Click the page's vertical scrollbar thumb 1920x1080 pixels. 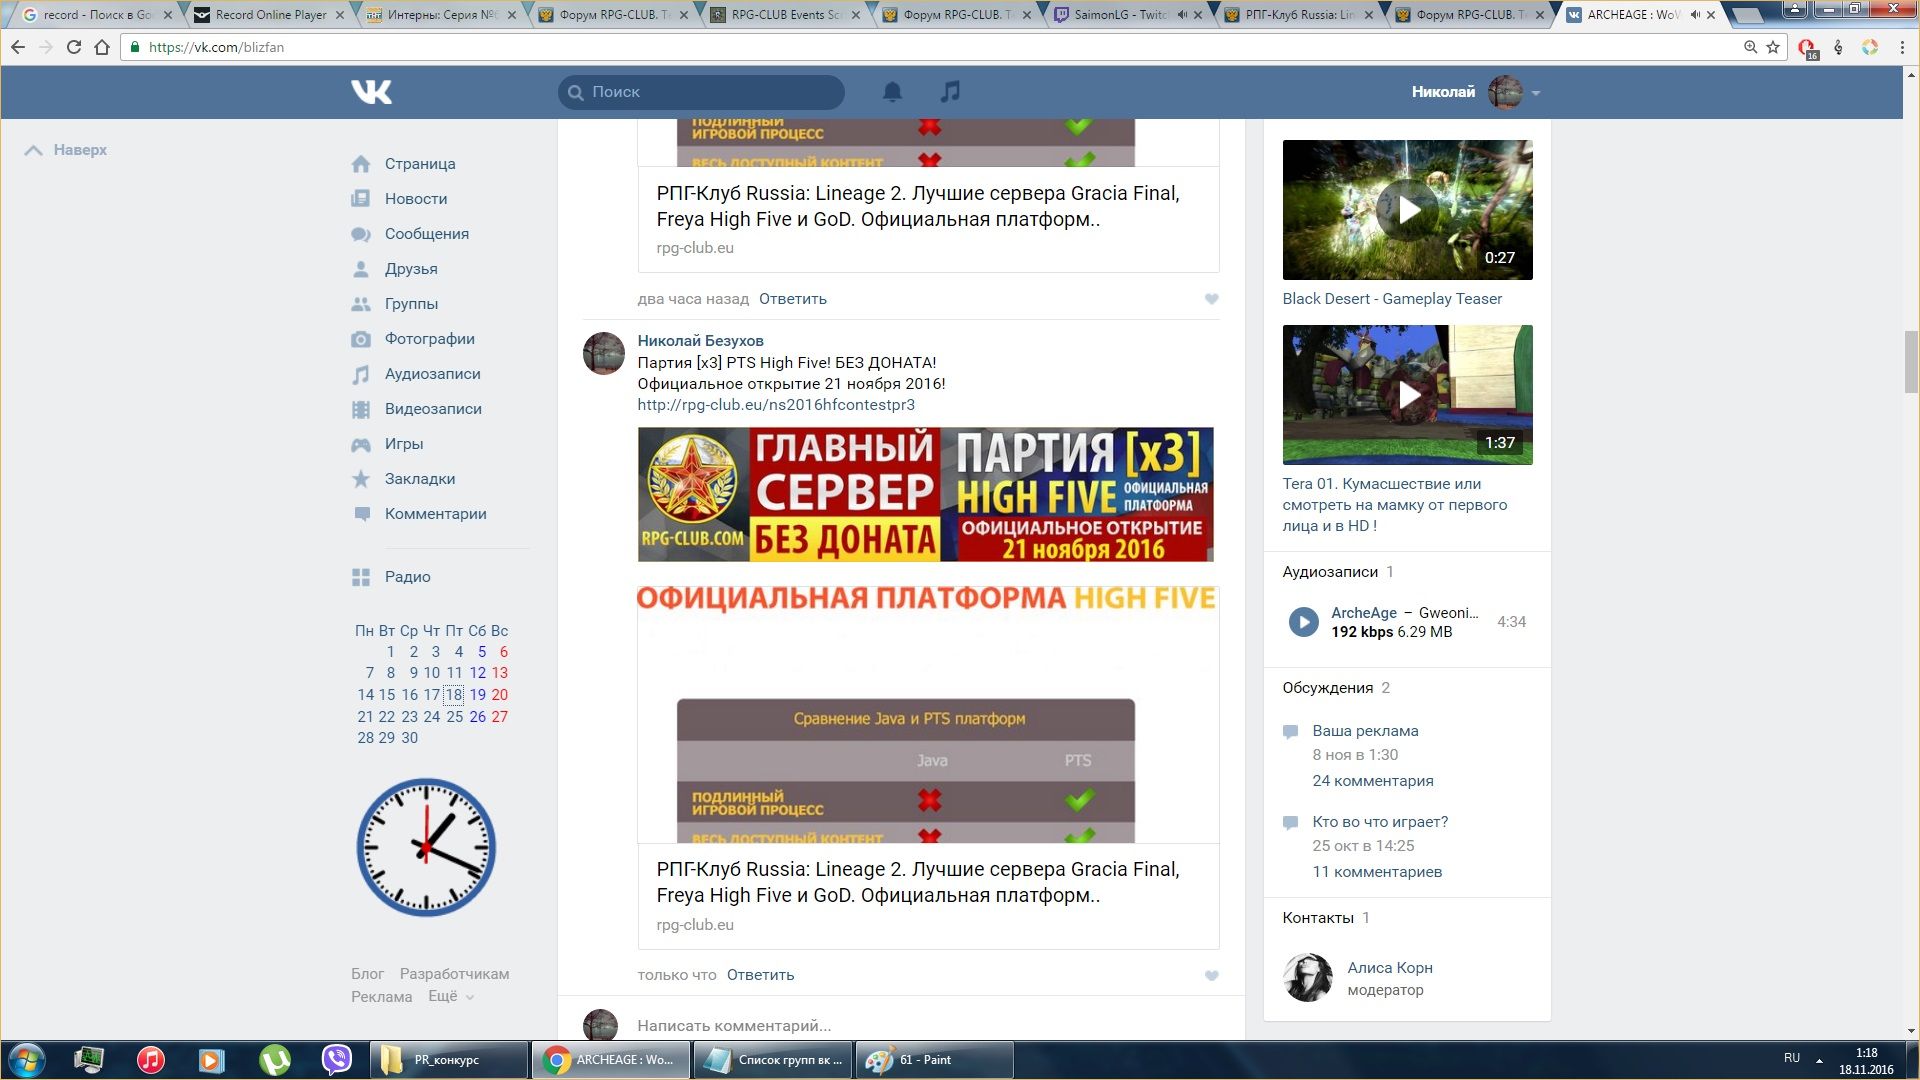click(1911, 362)
